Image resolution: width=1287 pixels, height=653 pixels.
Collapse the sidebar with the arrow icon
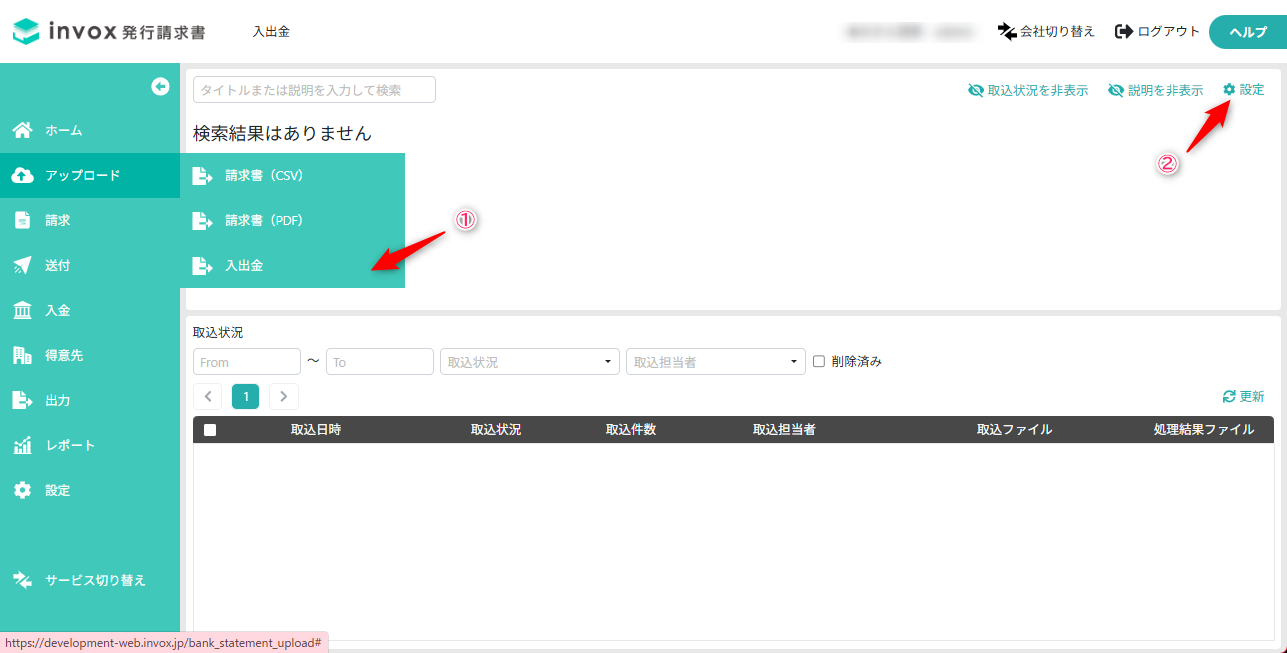pos(160,87)
